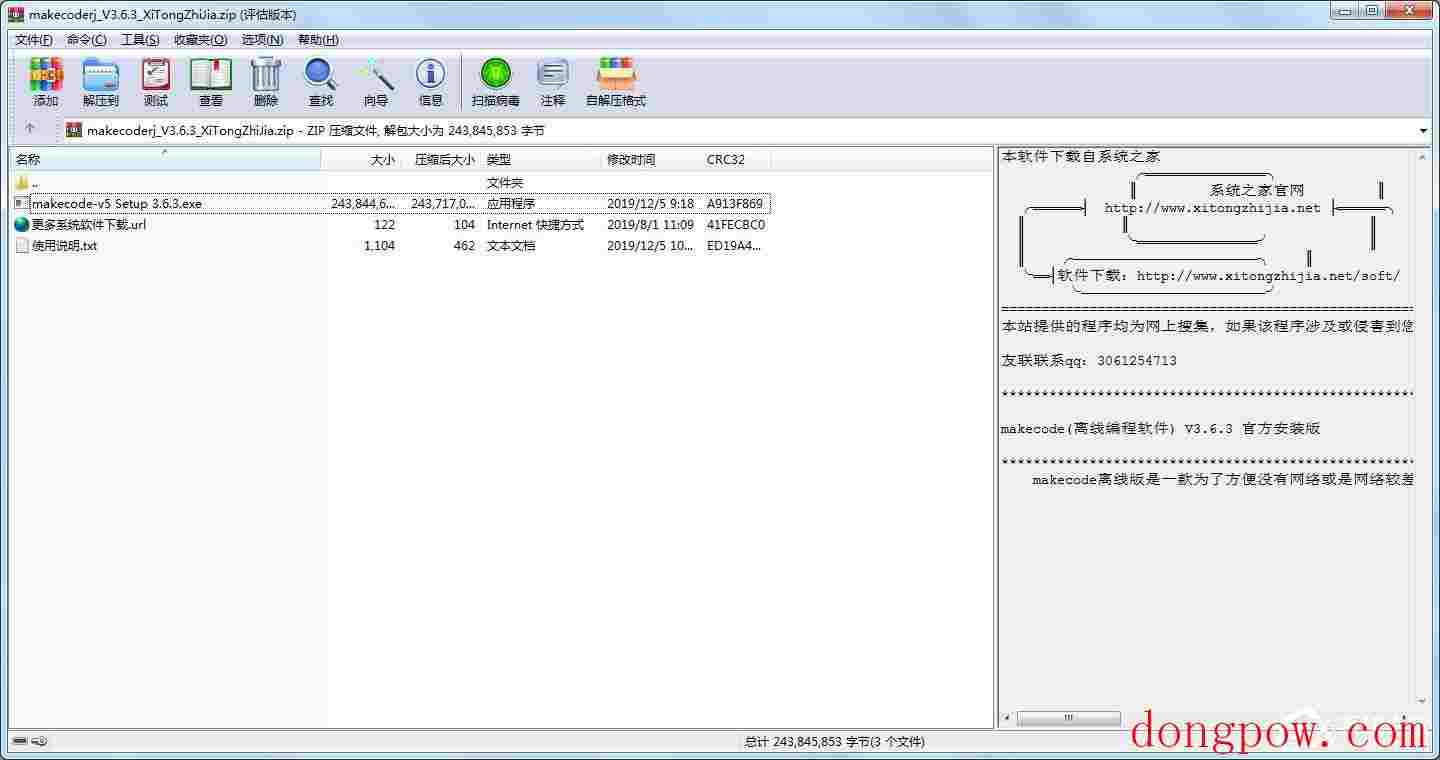Select the 更多系统软件下载.url file name

click(x=89, y=224)
